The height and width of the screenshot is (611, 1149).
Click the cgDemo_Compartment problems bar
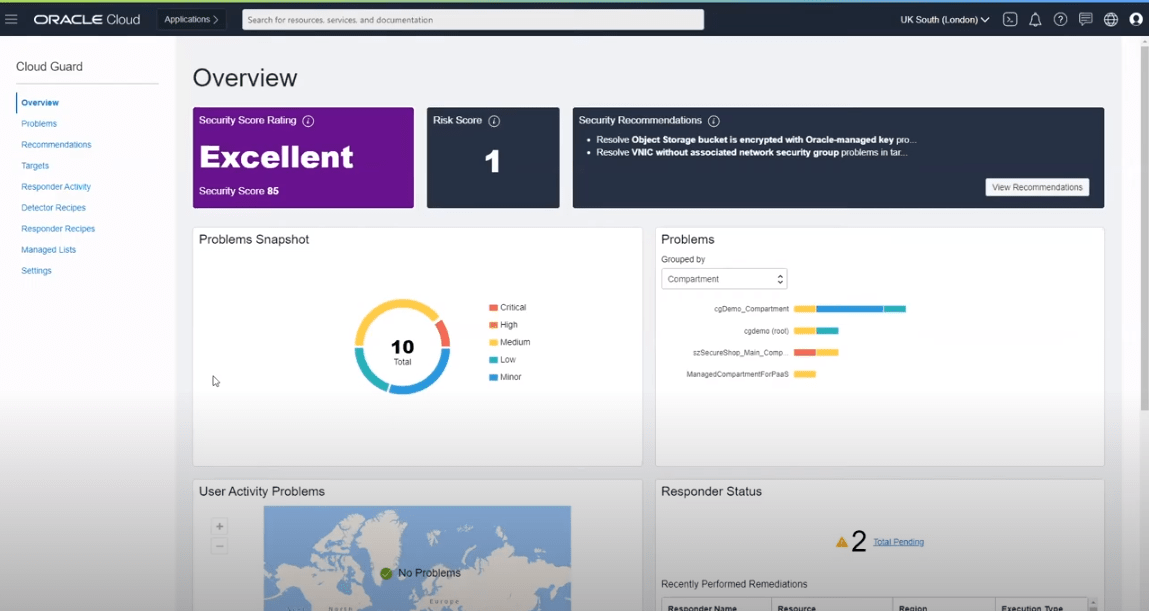(x=850, y=309)
